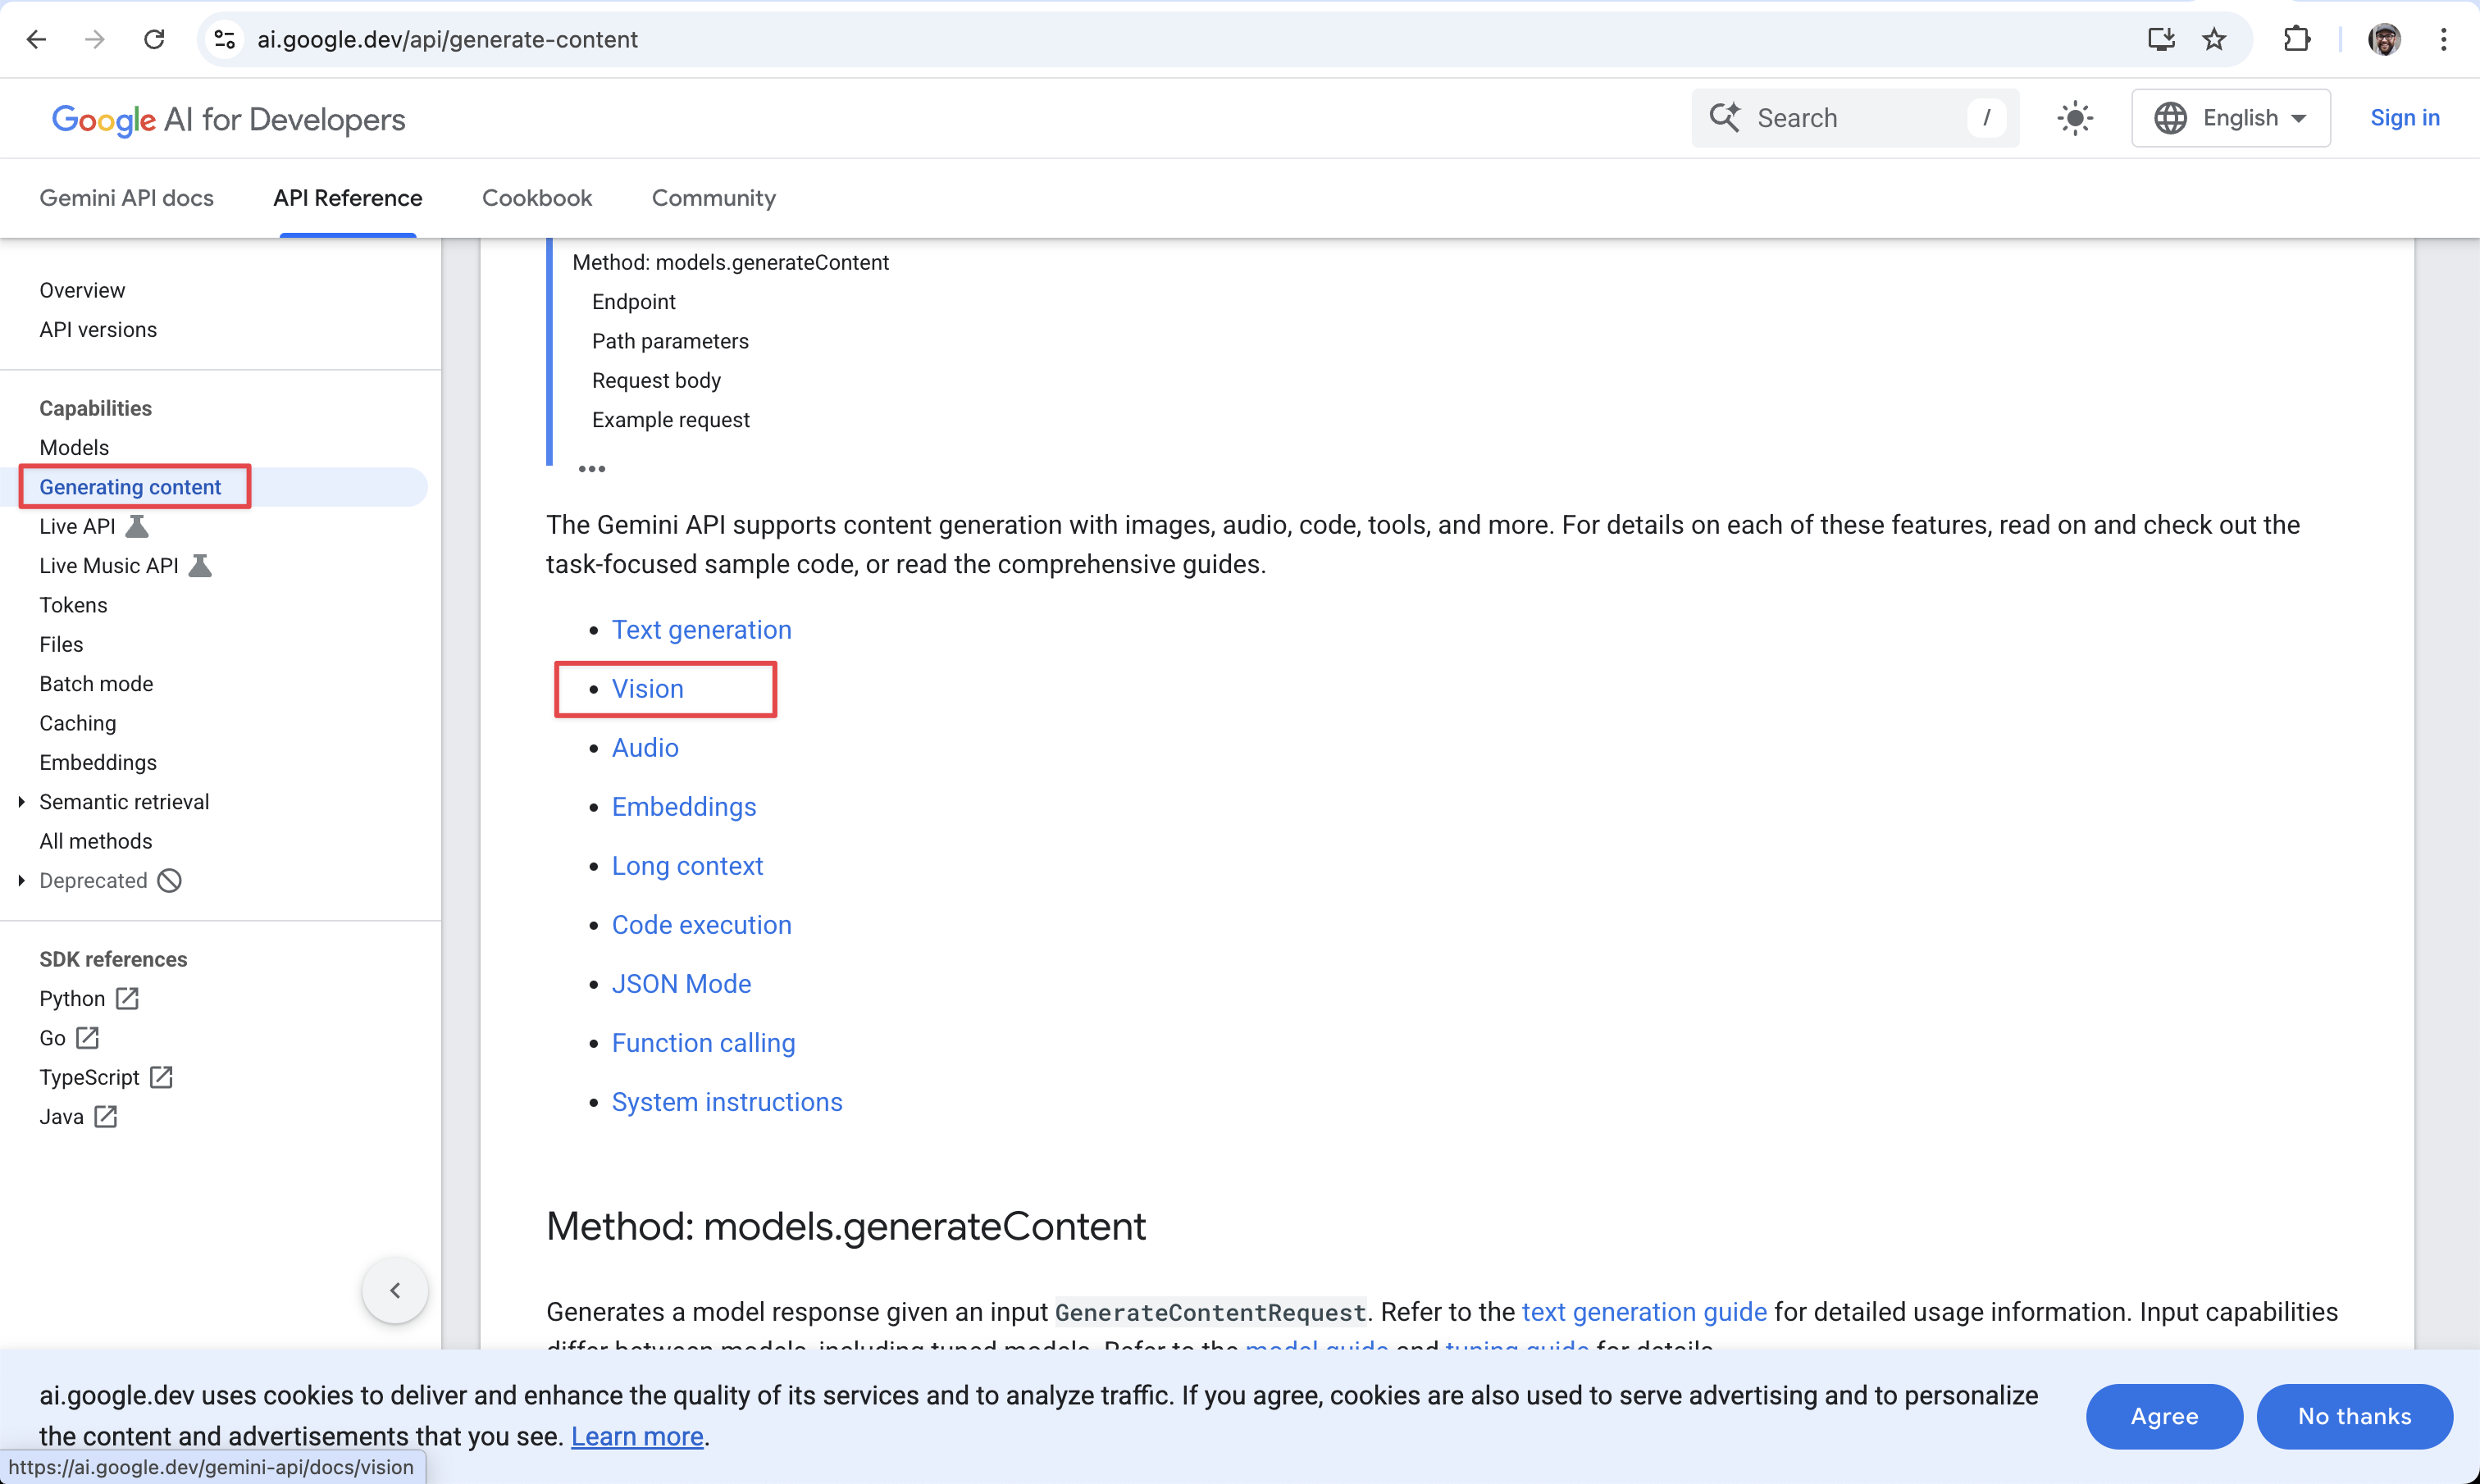Open the Audio guide link
2480x1484 pixels.
click(x=645, y=748)
